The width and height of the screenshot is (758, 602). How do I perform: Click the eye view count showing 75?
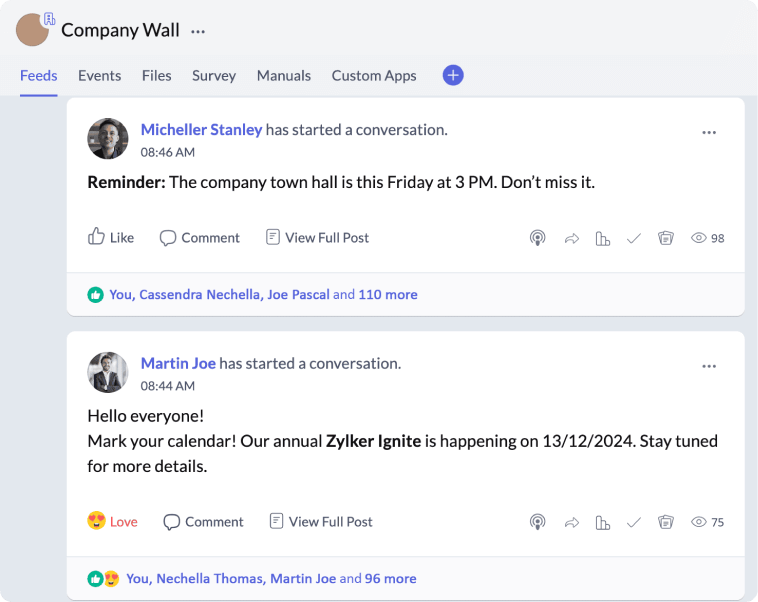707,522
